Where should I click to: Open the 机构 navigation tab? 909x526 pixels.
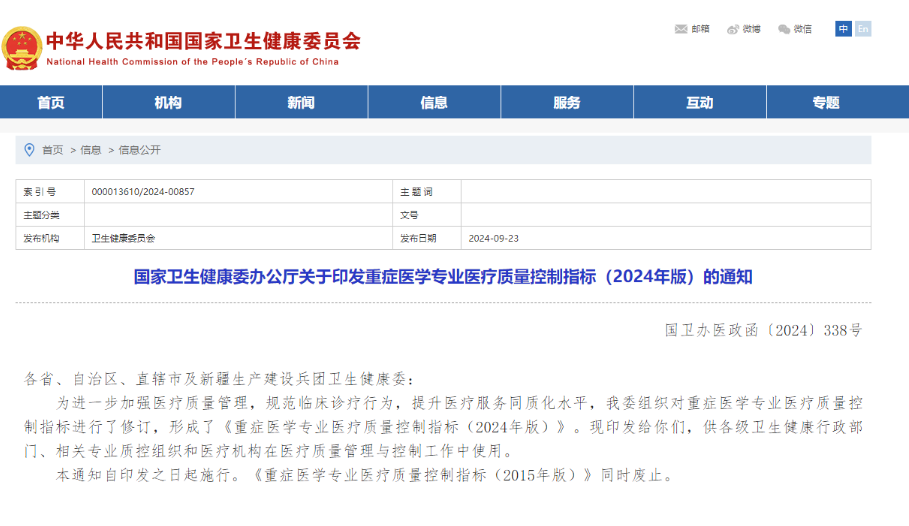click(168, 102)
